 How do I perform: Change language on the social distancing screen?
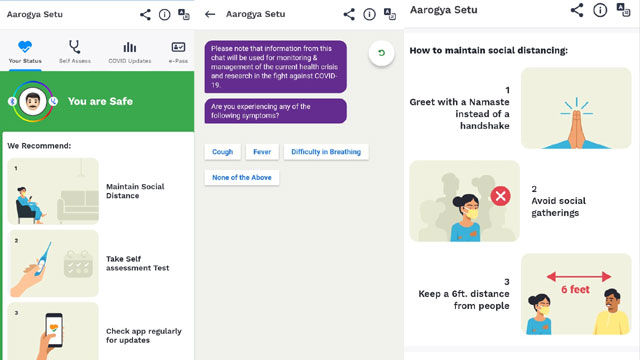coord(623,10)
